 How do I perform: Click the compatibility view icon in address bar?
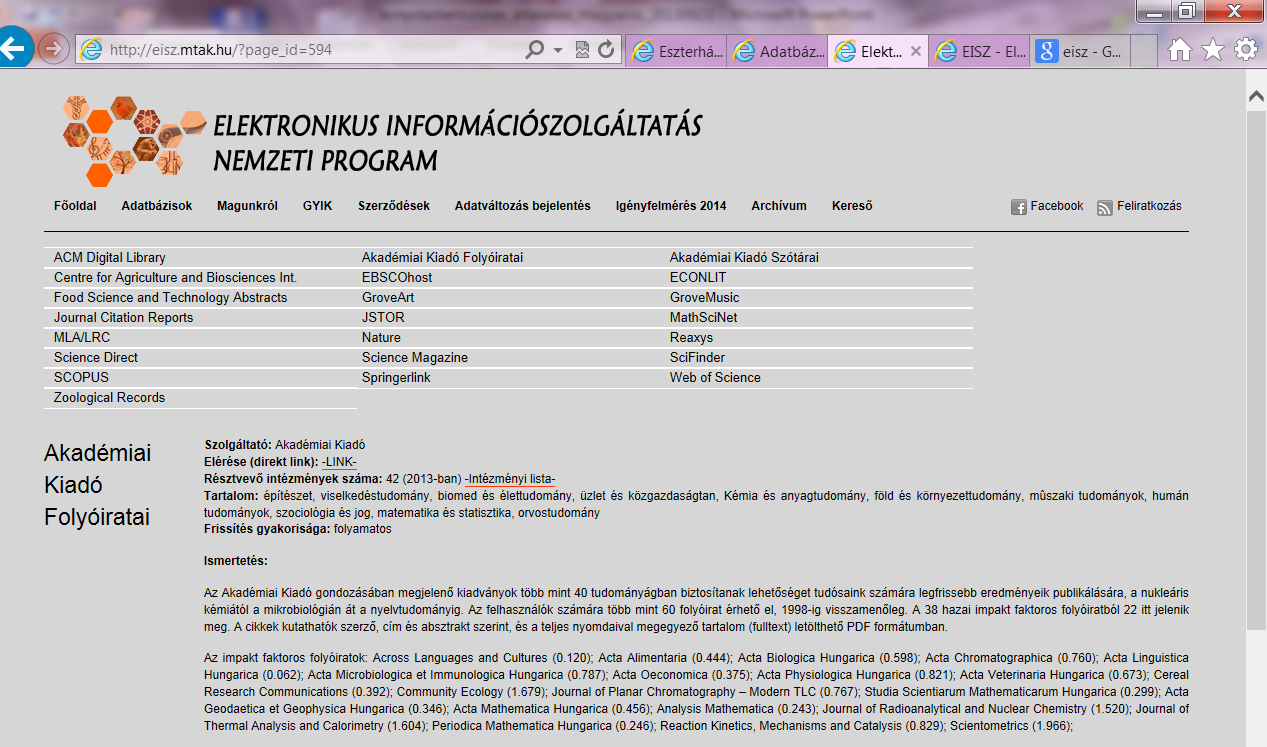pos(583,49)
